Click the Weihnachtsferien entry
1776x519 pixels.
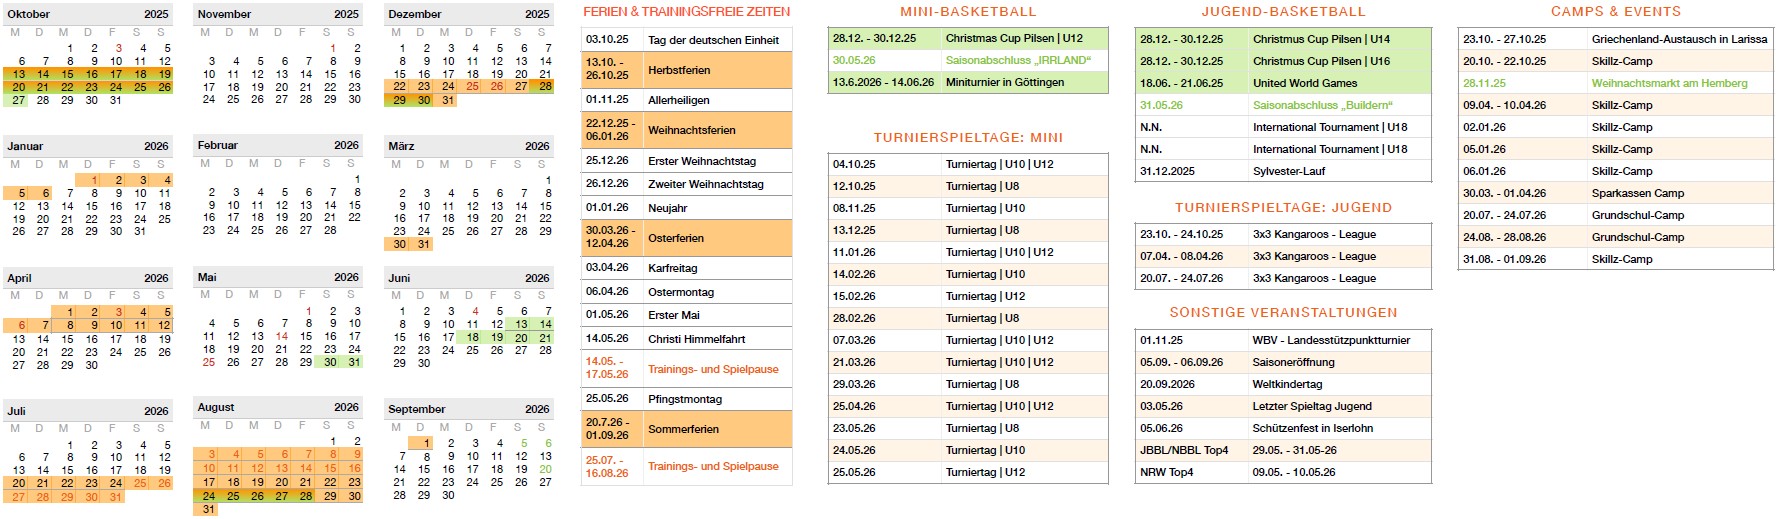(691, 130)
